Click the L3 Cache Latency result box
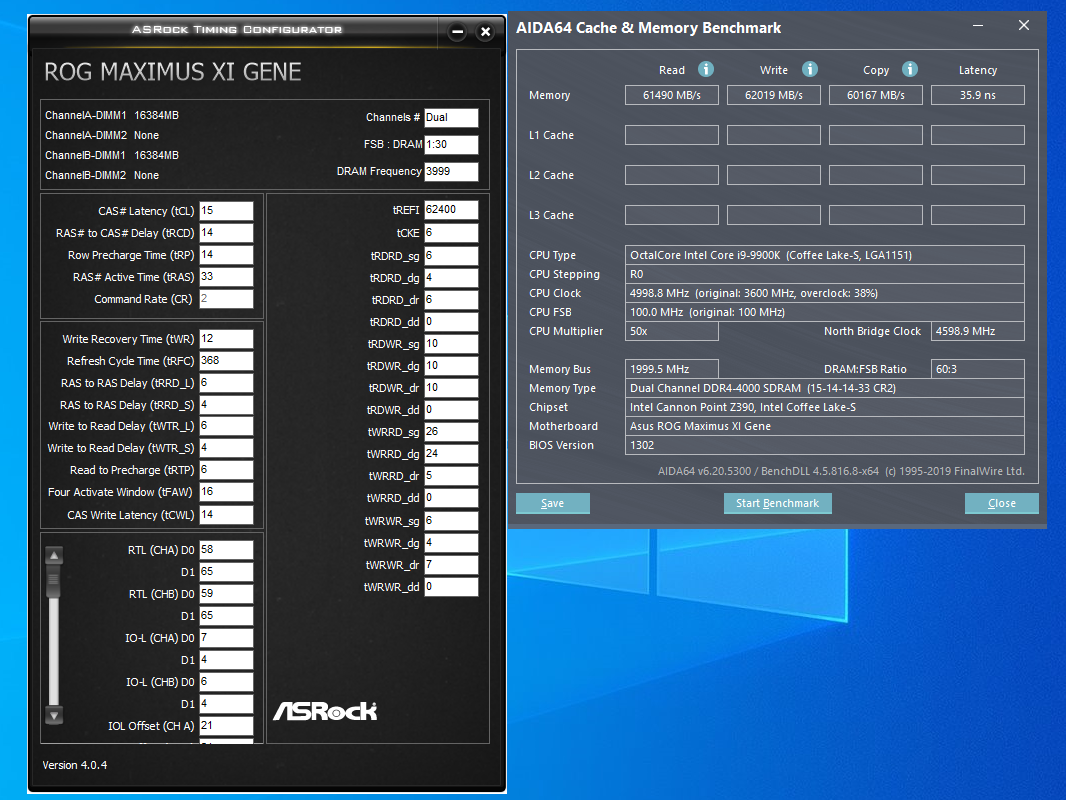The height and width of the screenshot is (800, 1066). (x=978, y=215)
